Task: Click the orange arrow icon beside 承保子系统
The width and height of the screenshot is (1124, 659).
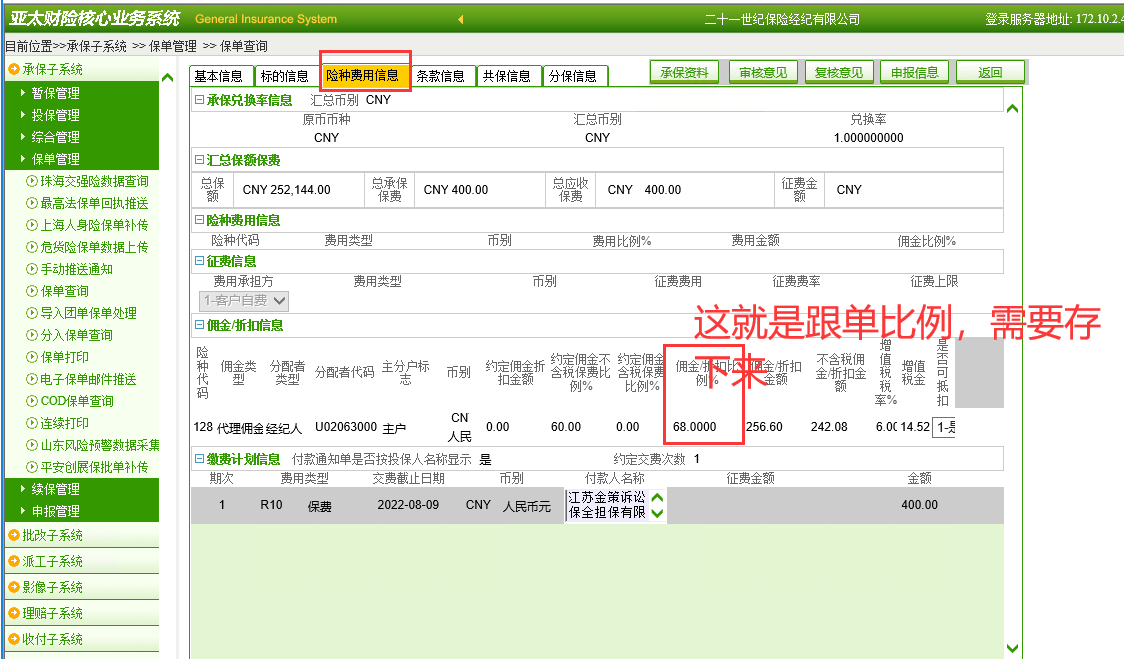Action: click(x=14, y=70)
